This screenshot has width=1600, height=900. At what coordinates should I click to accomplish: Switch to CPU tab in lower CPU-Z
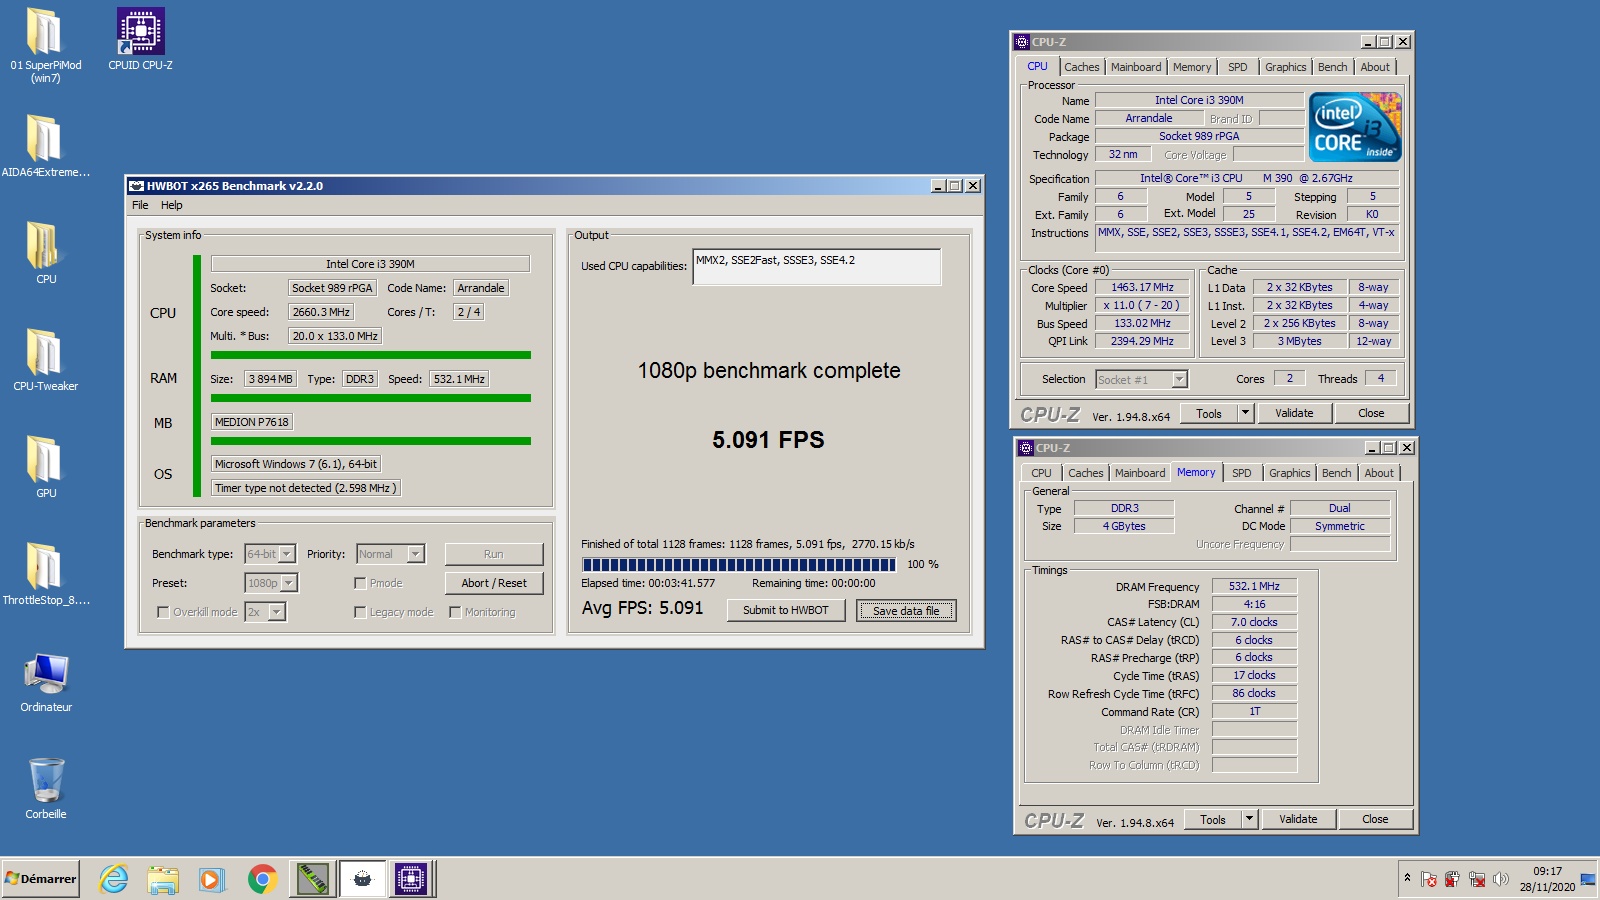tap(1041, 473)
